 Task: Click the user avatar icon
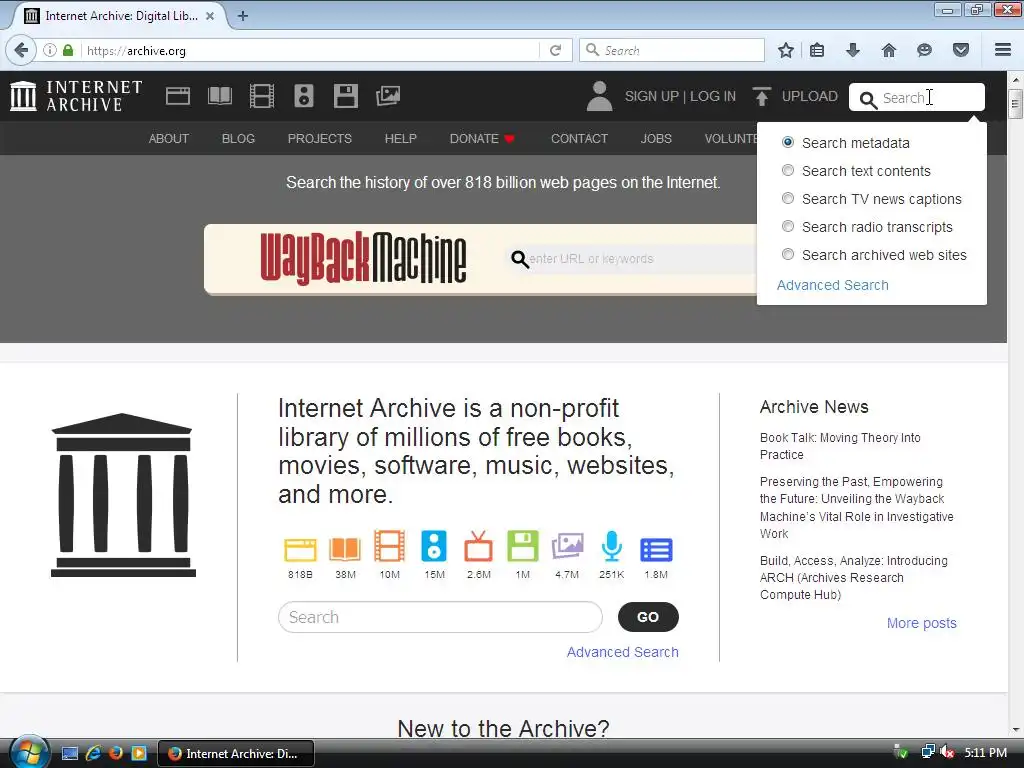pyautogui.click(x=599, y=96)
